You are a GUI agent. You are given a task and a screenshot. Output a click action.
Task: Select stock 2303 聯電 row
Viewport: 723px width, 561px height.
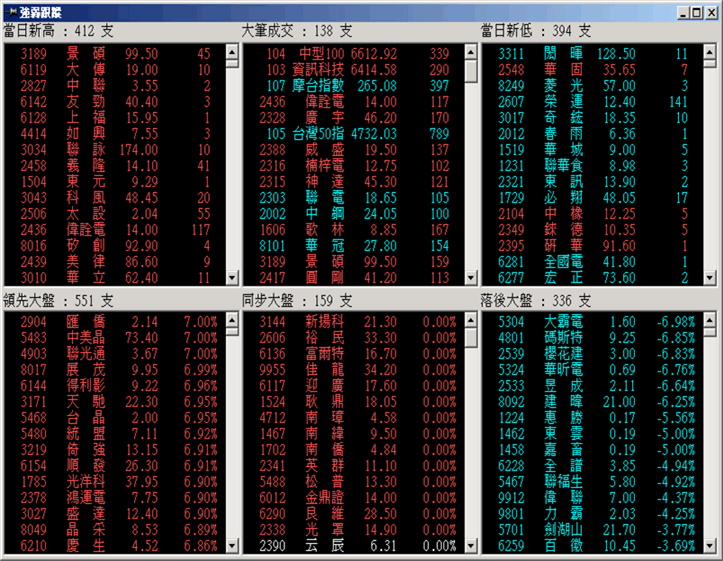coord(354,198)
